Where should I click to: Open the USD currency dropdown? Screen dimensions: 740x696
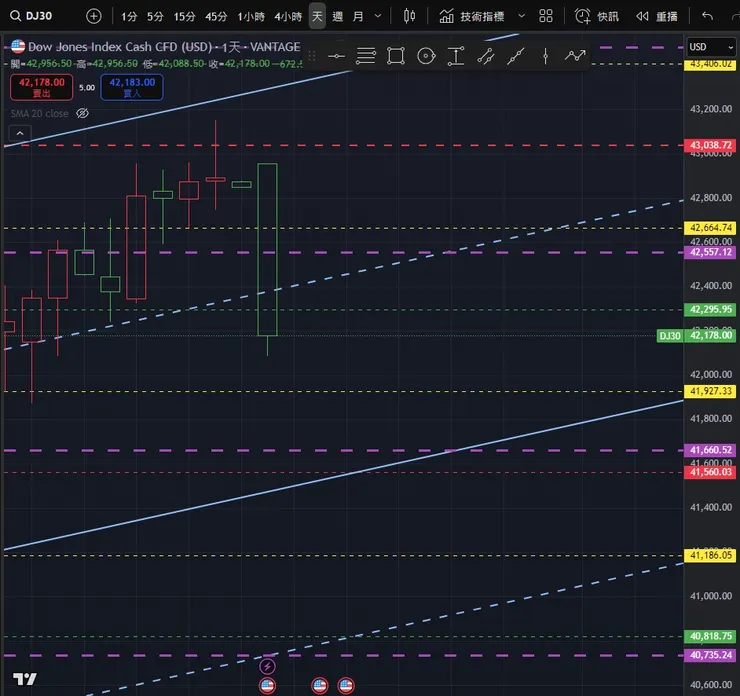[x=711, y=47]
